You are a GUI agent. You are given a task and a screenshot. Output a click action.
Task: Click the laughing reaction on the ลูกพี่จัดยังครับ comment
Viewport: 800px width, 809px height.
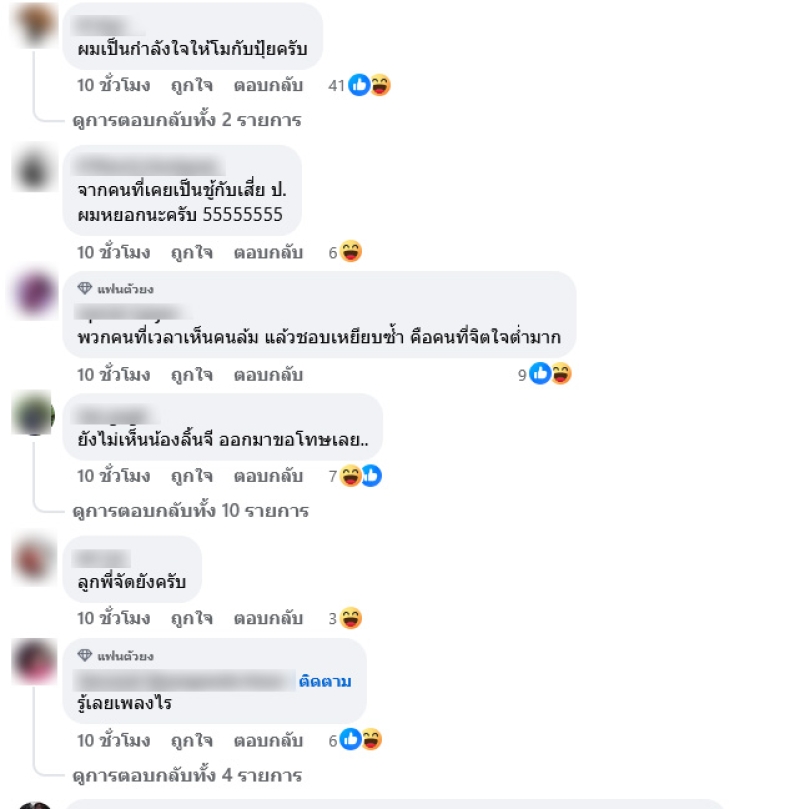[x=351, y=618]
